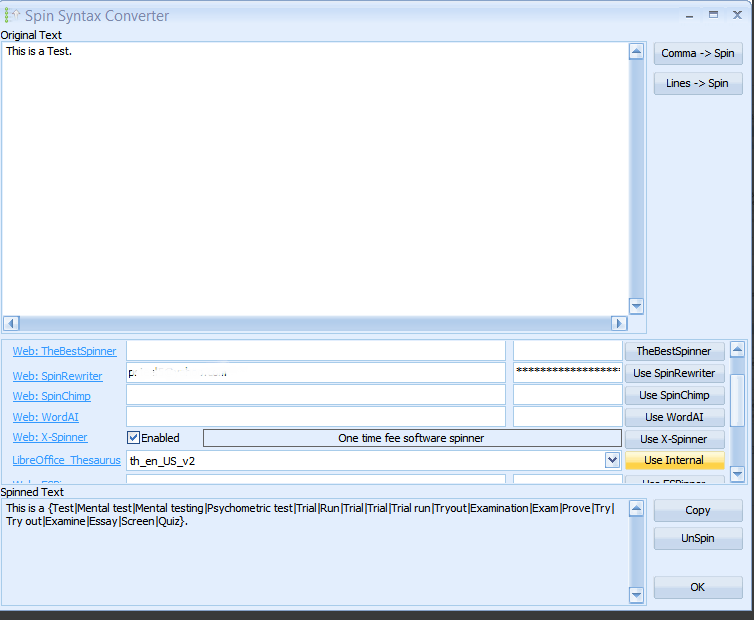This screenshot has height=620, width=754.
Task: Click right arrow of horizontal scrollbar
Action: click(x=619, y=323)
